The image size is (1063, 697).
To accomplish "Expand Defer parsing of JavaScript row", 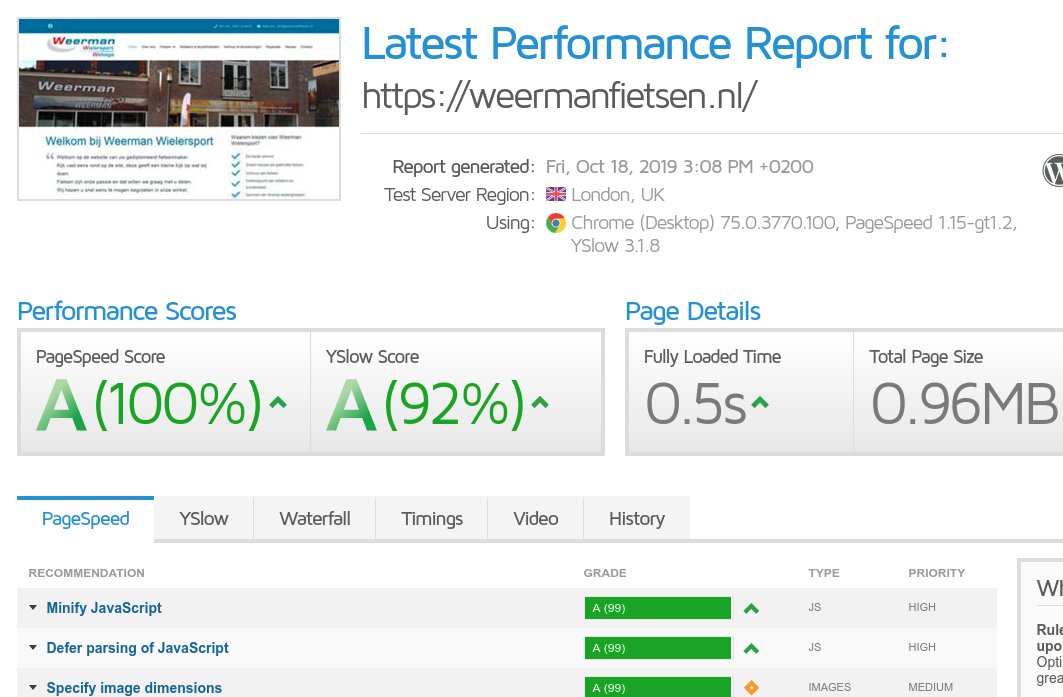I will pos(137,648).
